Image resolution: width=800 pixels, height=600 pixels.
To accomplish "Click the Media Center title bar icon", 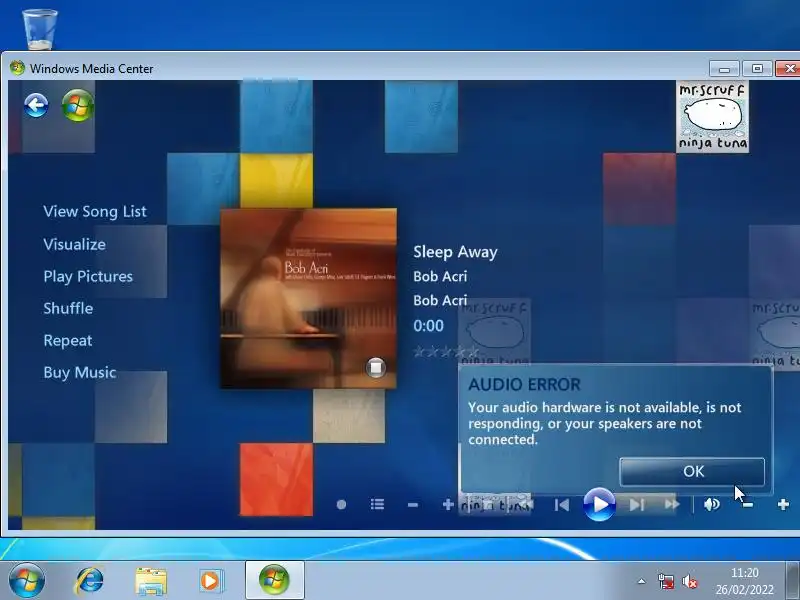I will [x=17, y=68].
